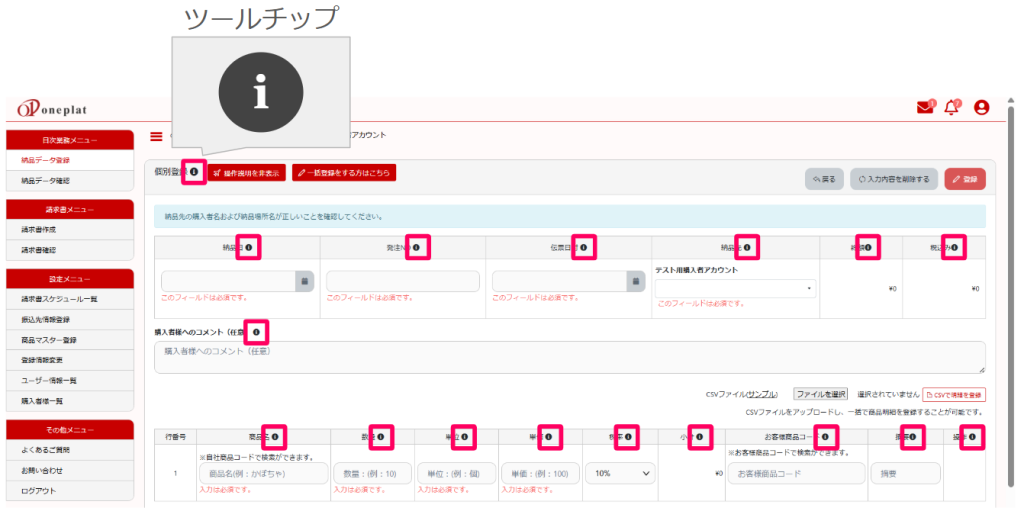Screen dimensions: 1024x511
Task: Click the red 登録 button
Action: 964,179
